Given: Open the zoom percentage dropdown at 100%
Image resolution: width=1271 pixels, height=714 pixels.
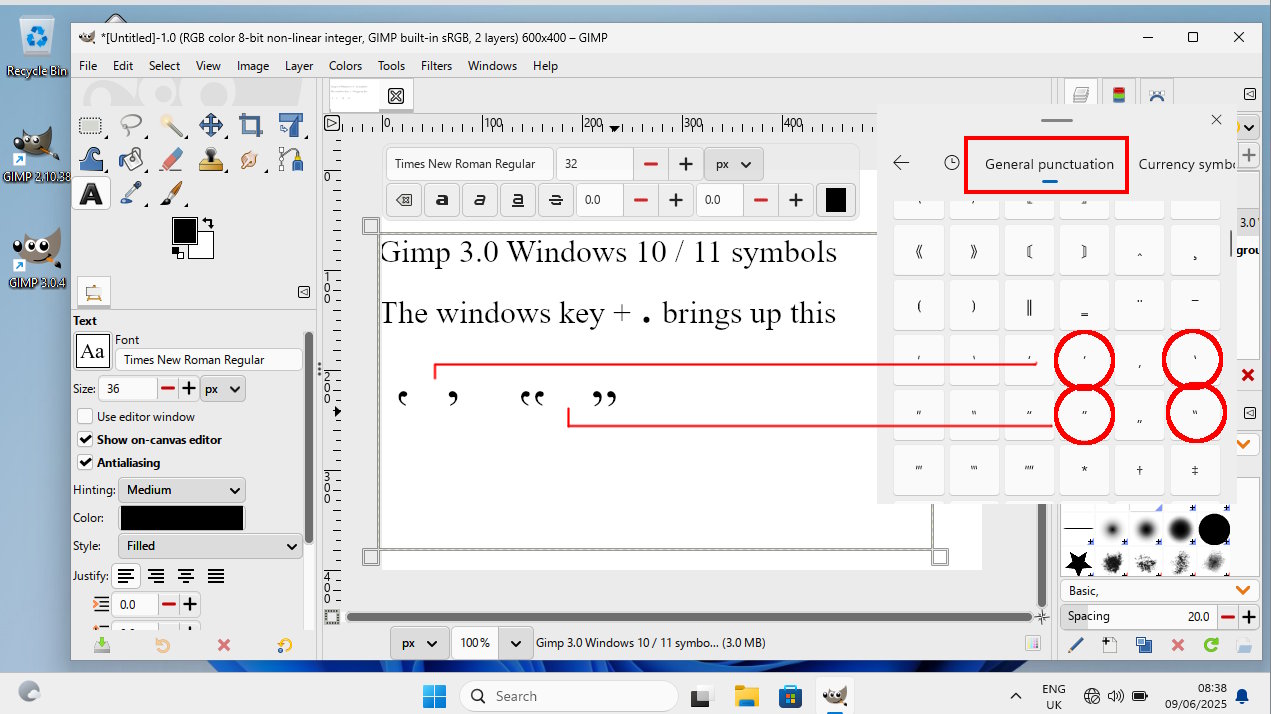Looking at the screenshot, I should (x=515, y=643).
